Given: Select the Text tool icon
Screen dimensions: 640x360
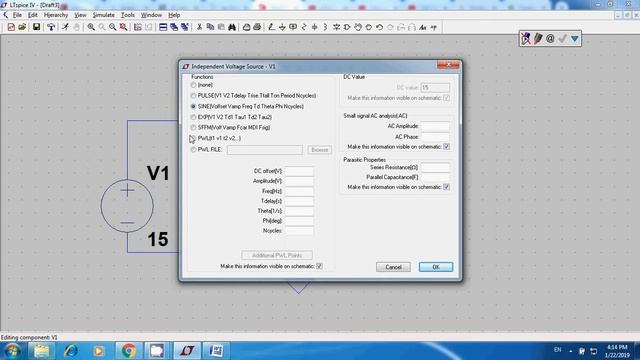Looking at the screenshot, I should [423, 27].
